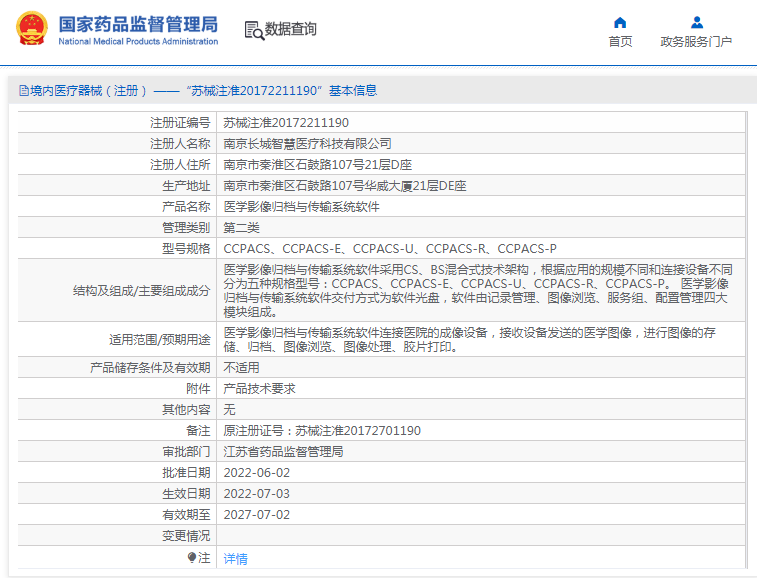This screenshot has width=757, height=578.
Task: Open the 数据查询 search icon
Action: 254,30
